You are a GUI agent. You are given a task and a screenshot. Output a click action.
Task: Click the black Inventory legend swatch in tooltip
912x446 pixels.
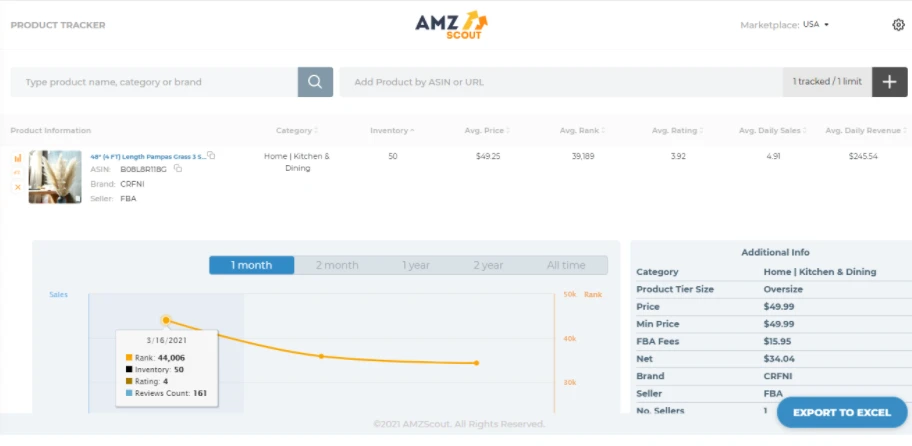click(x=129, y=369)
